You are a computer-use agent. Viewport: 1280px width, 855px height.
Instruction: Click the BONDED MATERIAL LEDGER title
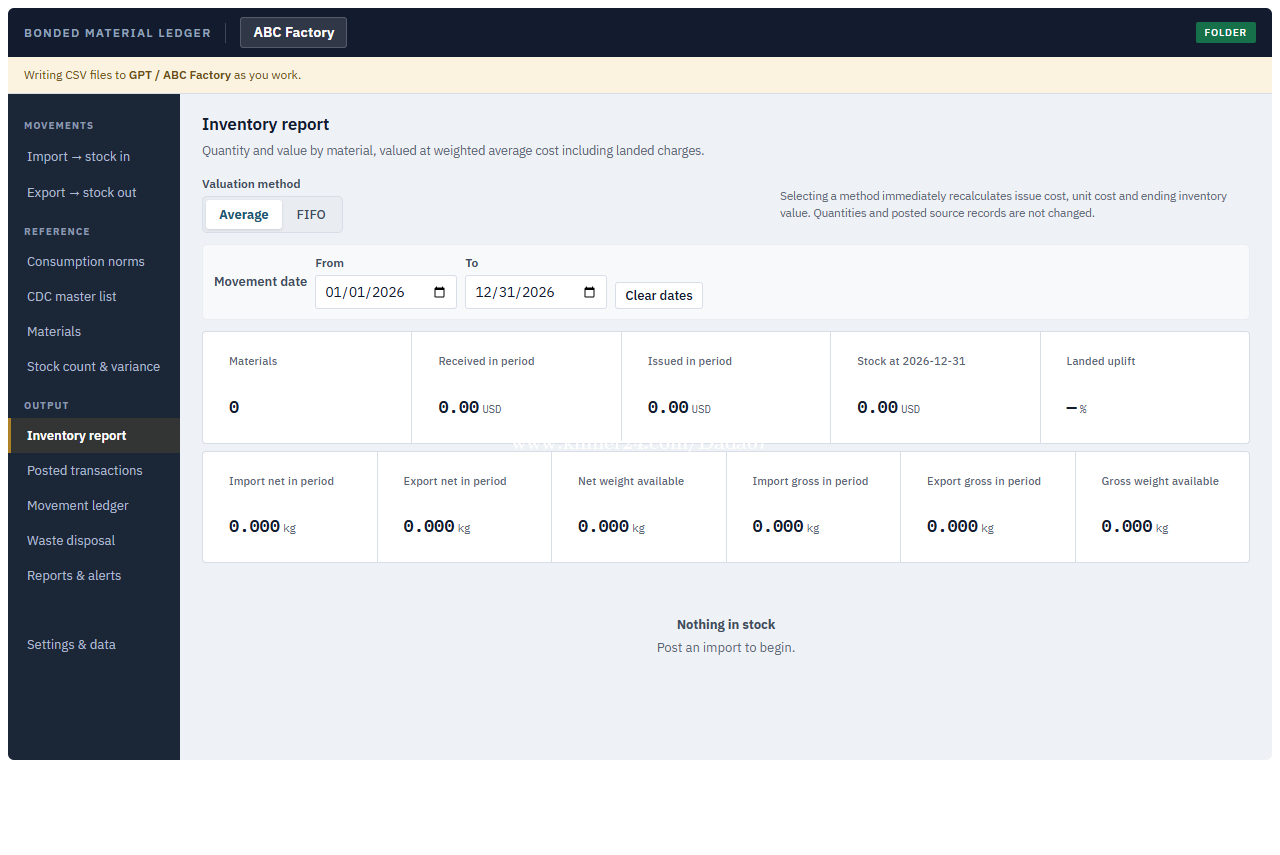click(x=118, y=33)
